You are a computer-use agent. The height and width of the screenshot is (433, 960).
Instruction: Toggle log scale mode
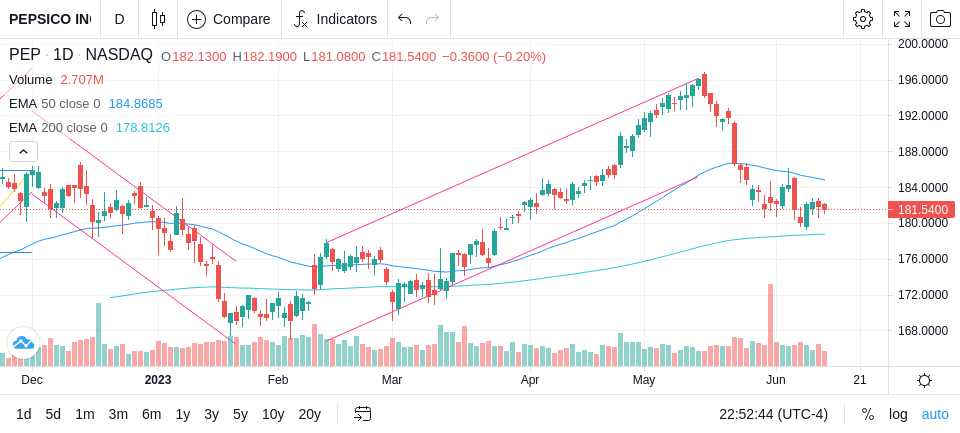pos(898,414)
